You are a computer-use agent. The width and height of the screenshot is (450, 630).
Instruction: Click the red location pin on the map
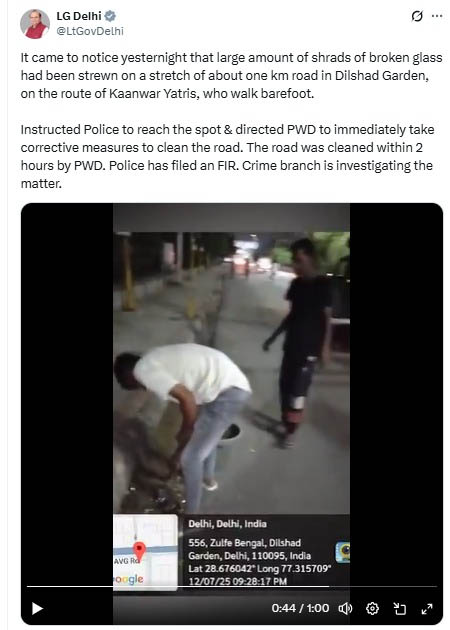[x=139, y=551]
